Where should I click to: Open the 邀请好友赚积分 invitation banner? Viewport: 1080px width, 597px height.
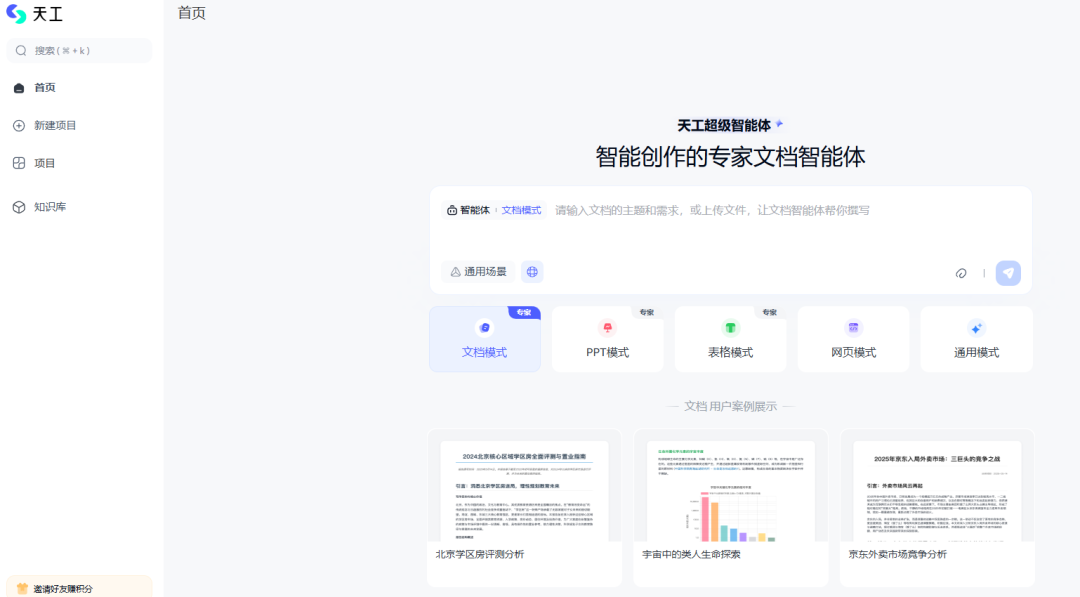tap(79, 587)
